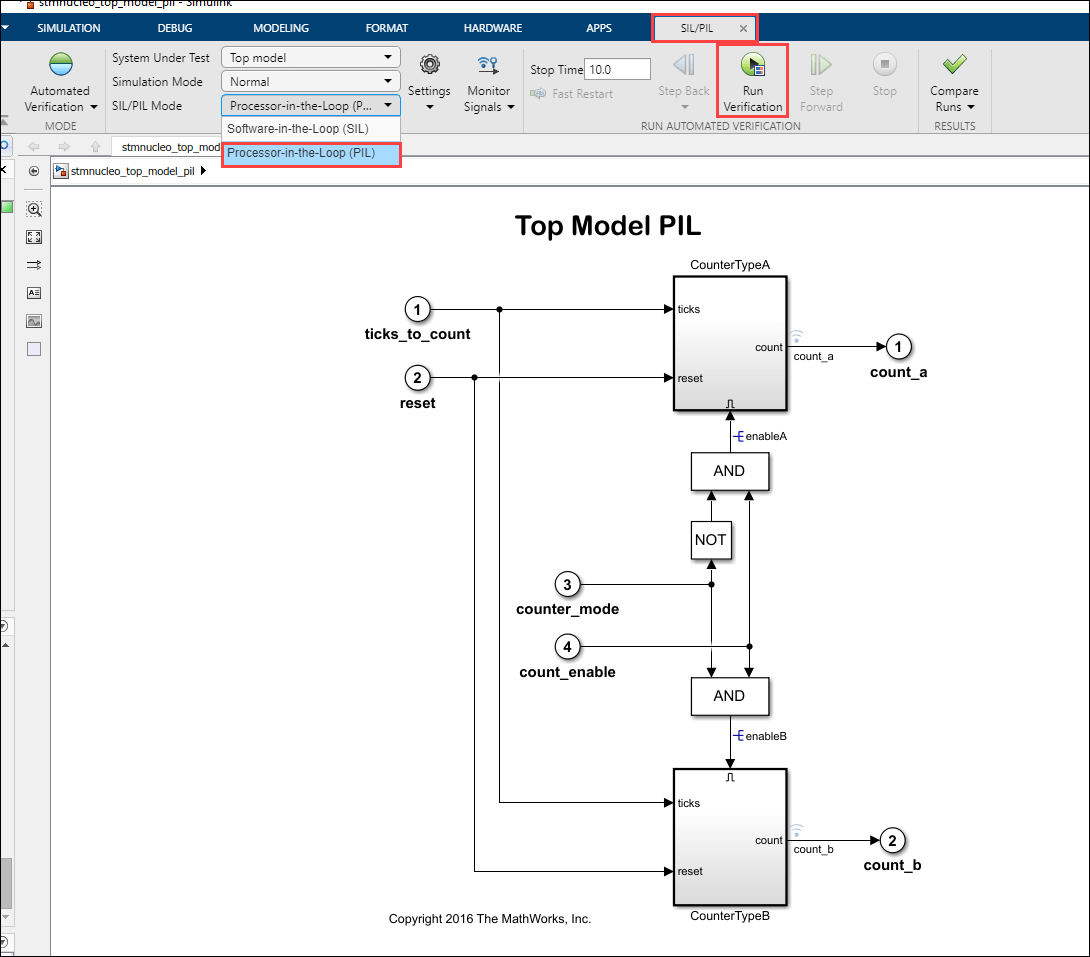Open the Simulation Mode dropdown
Screen dimensions: 1090x957
pos(310,82)
